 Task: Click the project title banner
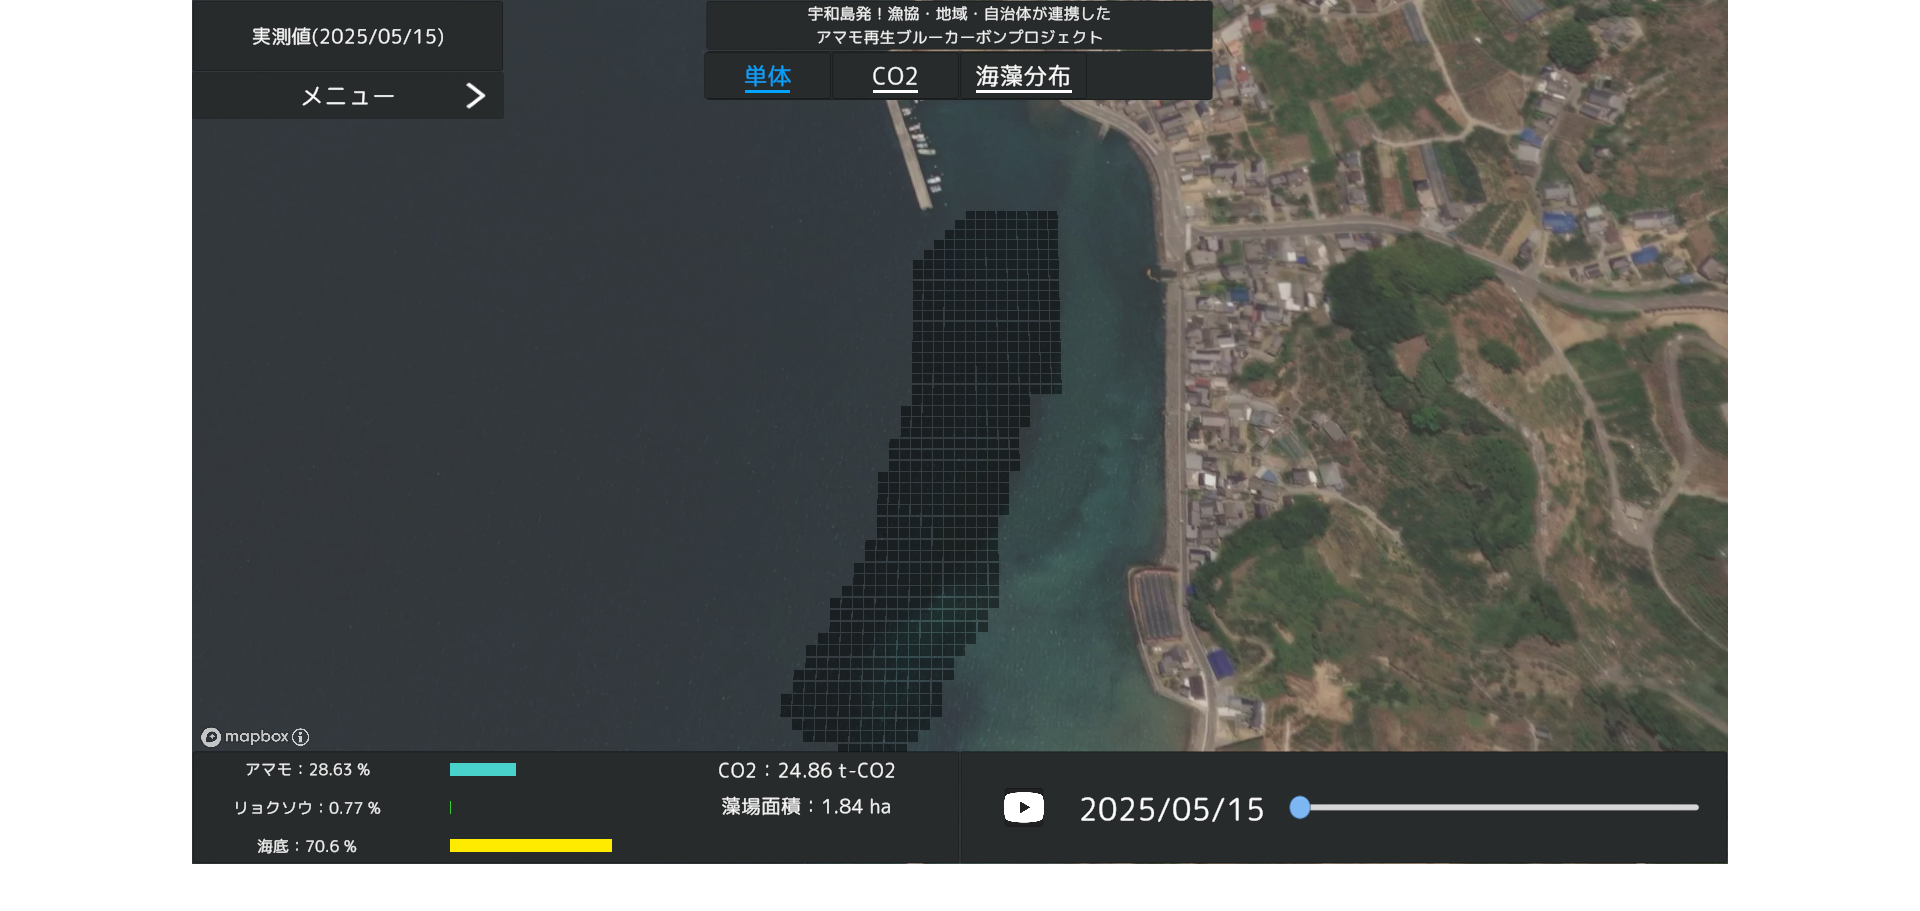(958, 26)
